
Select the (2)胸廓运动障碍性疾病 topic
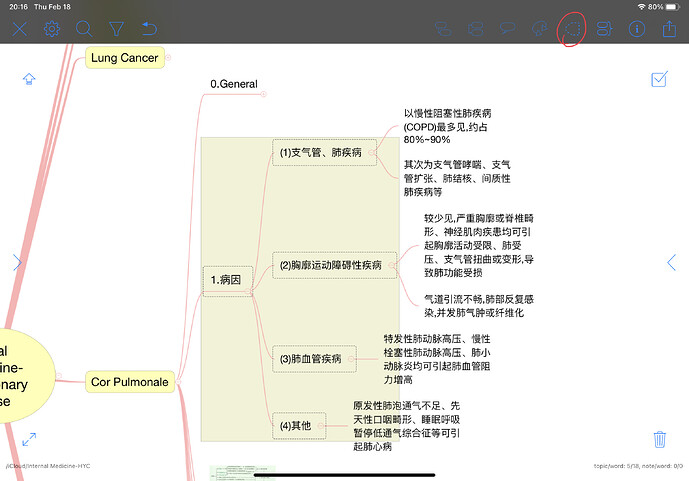tap(334, 265)
